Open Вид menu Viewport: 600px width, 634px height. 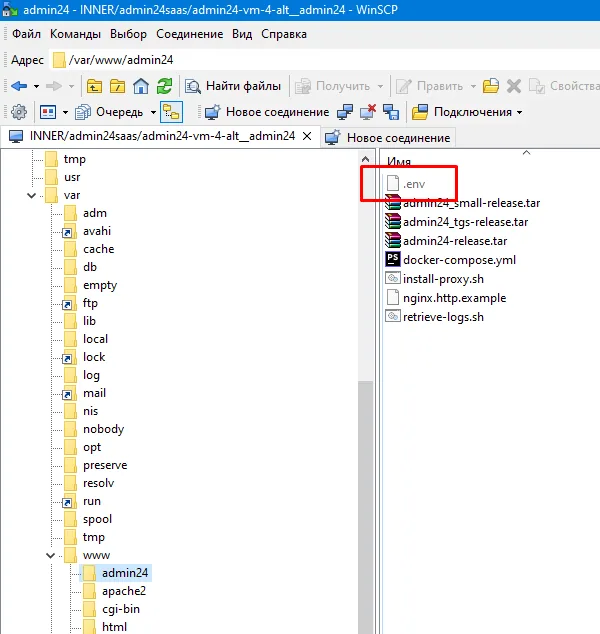[242, 34]
